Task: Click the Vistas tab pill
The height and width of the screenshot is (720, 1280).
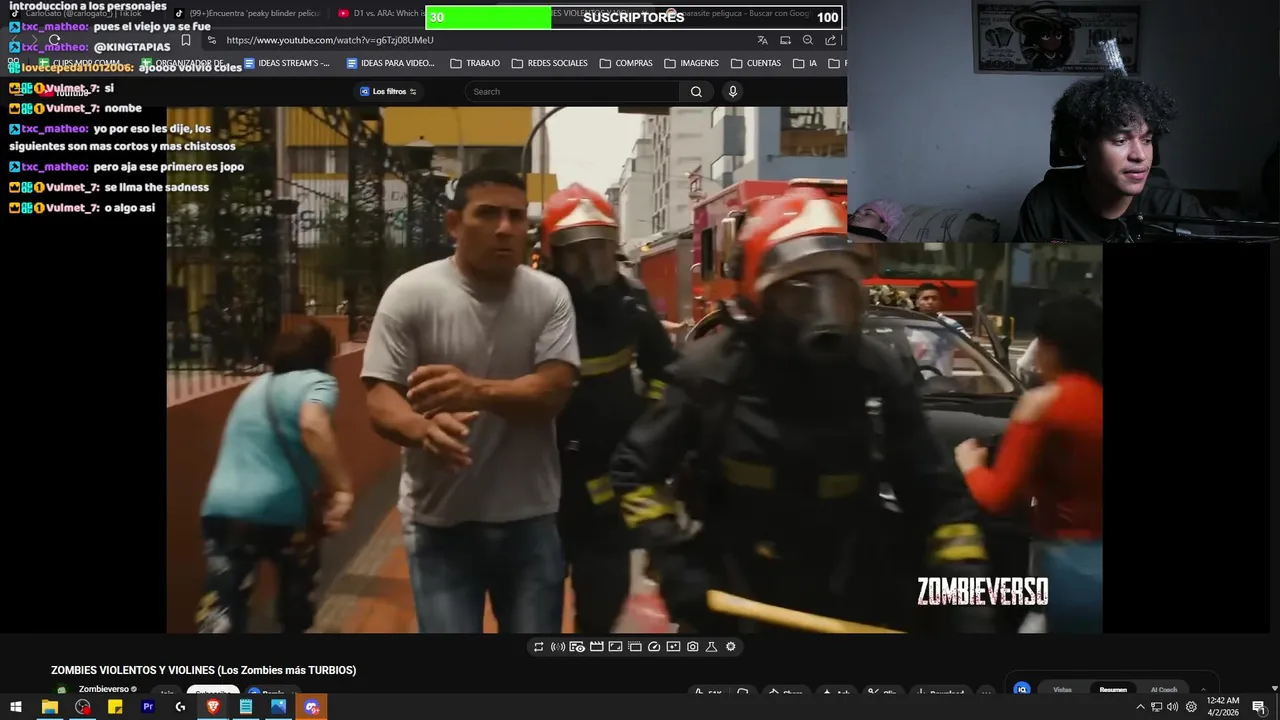Action: pos(1062,689)
